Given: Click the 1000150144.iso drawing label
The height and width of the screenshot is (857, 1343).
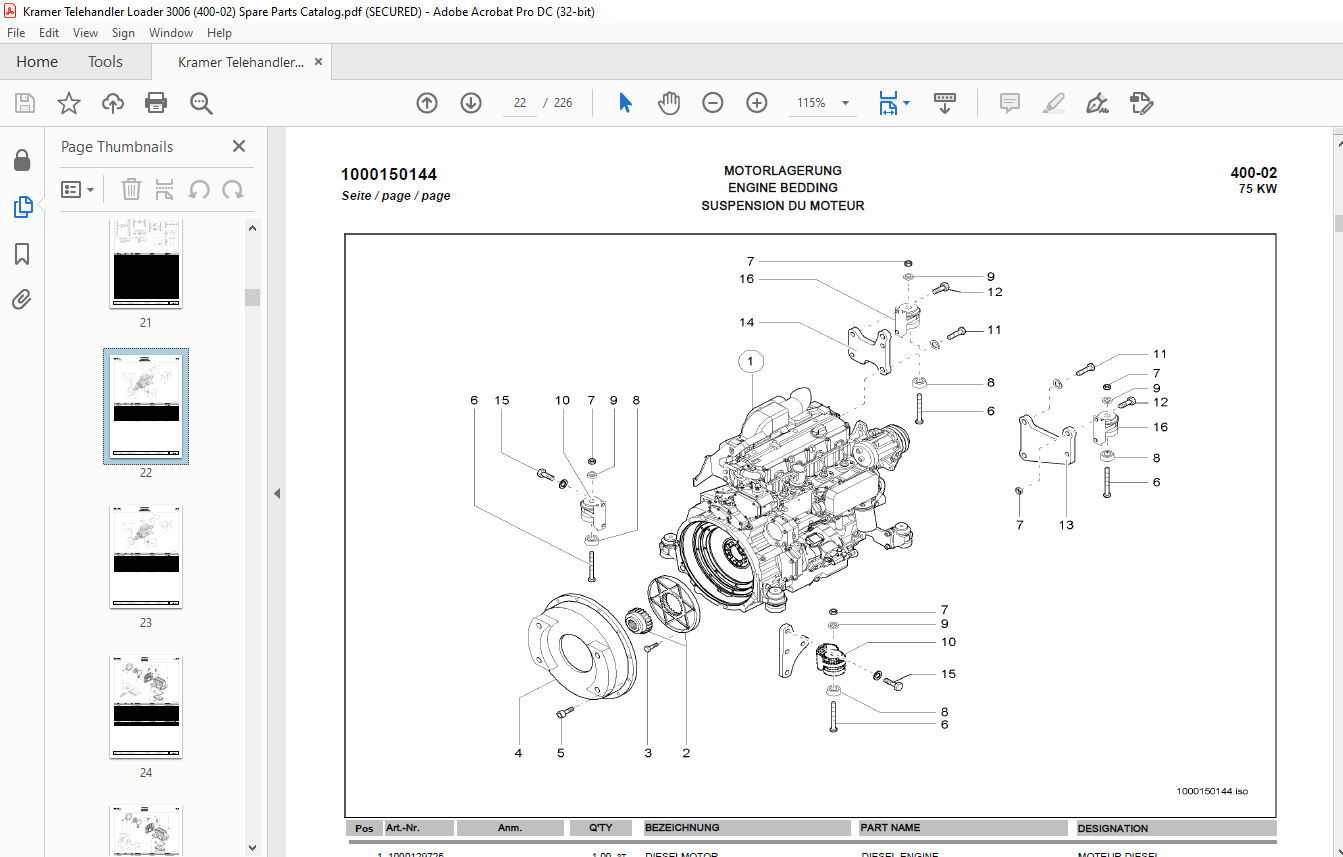Looking at the screenshot, I should coord(1212,791).
